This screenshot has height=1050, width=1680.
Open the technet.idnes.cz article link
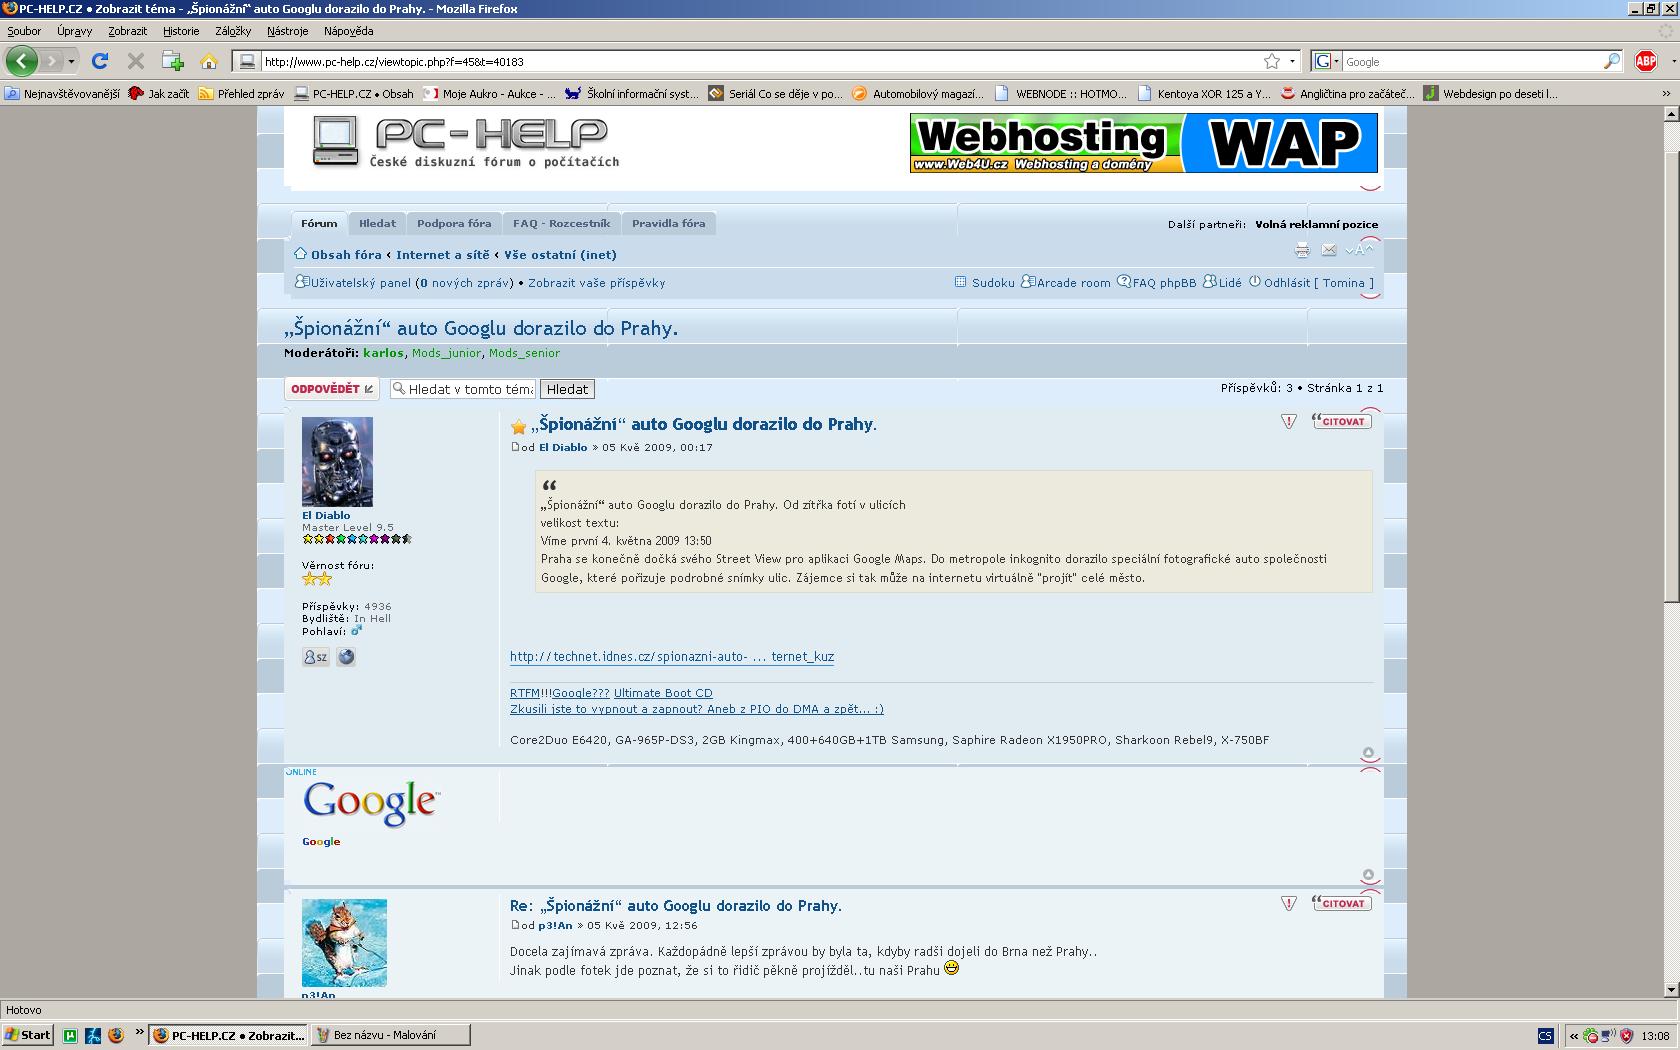coord(672,657)
